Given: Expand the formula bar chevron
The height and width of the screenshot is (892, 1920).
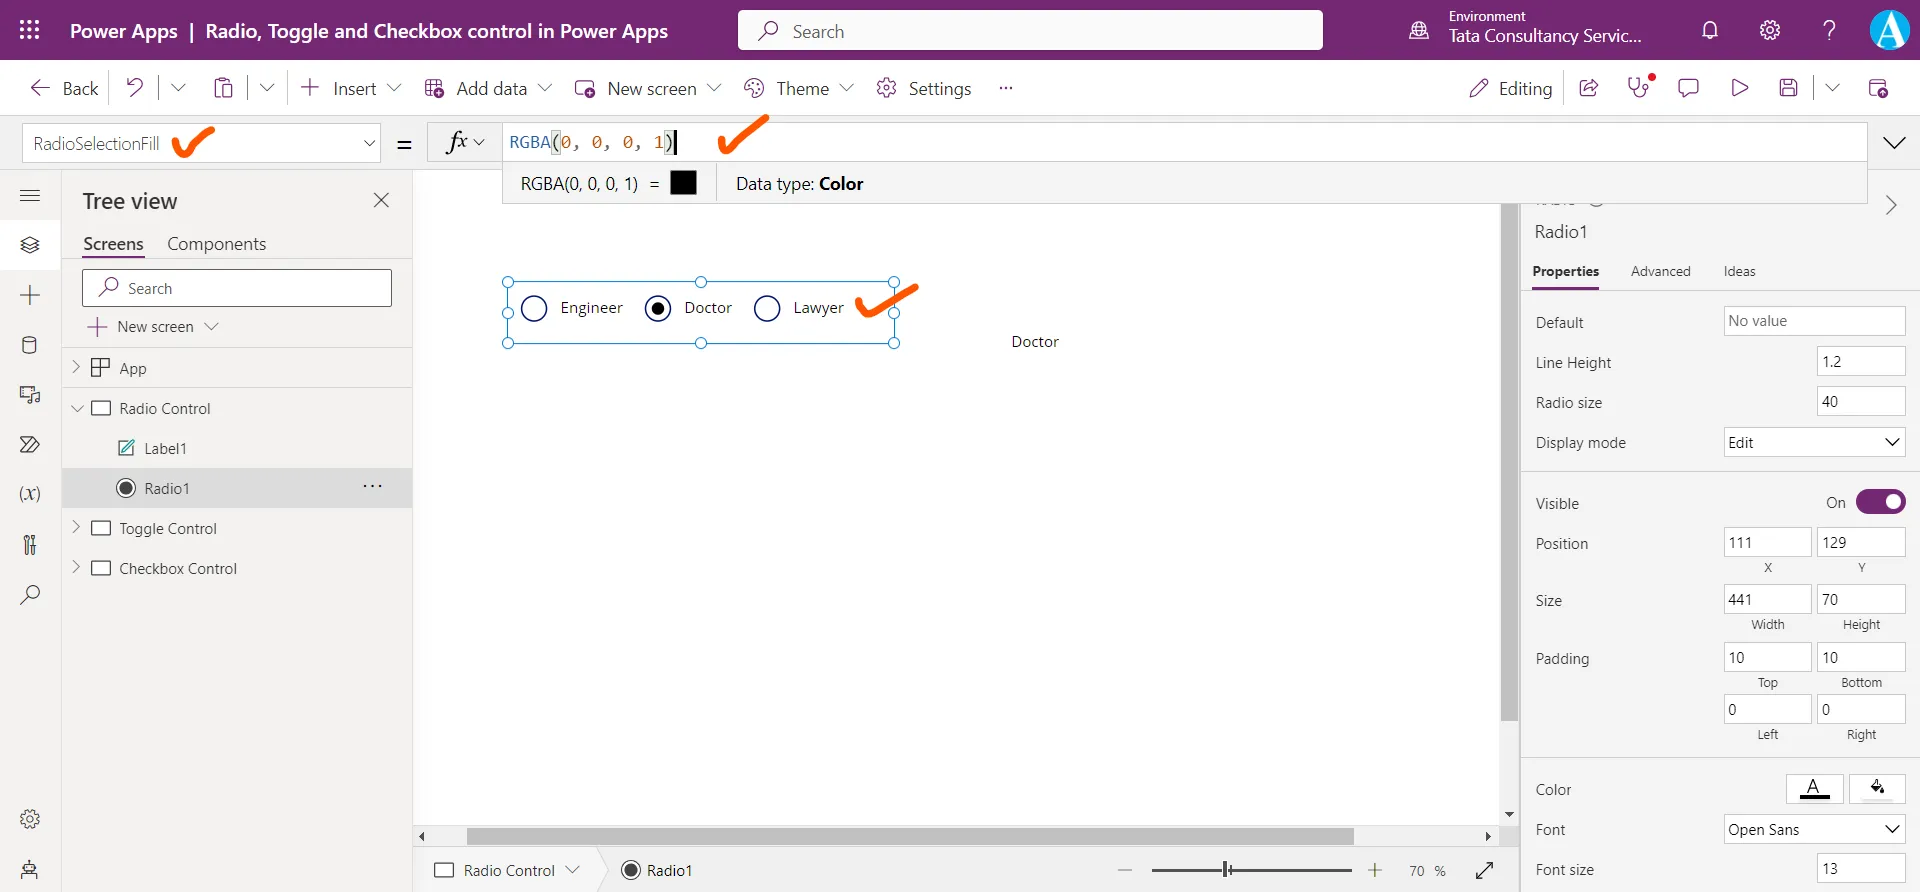Looking at the screenshot, I should [x=1894, y=143].
